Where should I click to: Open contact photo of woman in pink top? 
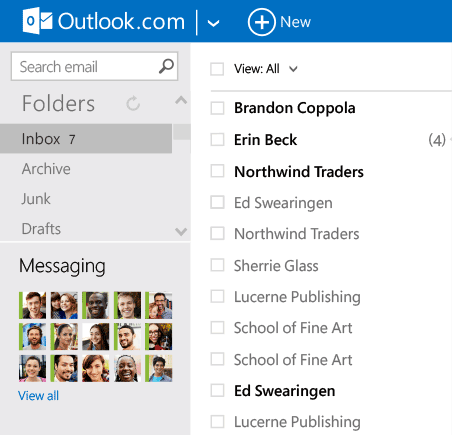click(x=32, y=368)
